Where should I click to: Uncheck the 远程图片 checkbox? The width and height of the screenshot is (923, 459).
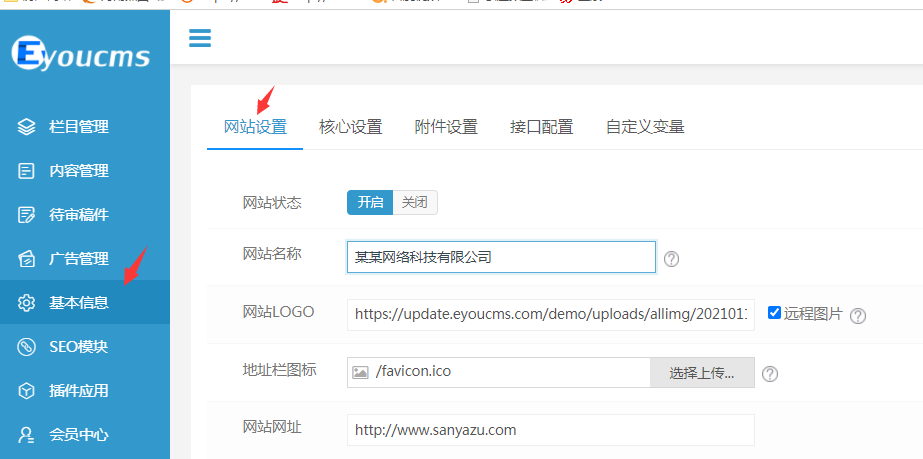[x=774, y=312]
